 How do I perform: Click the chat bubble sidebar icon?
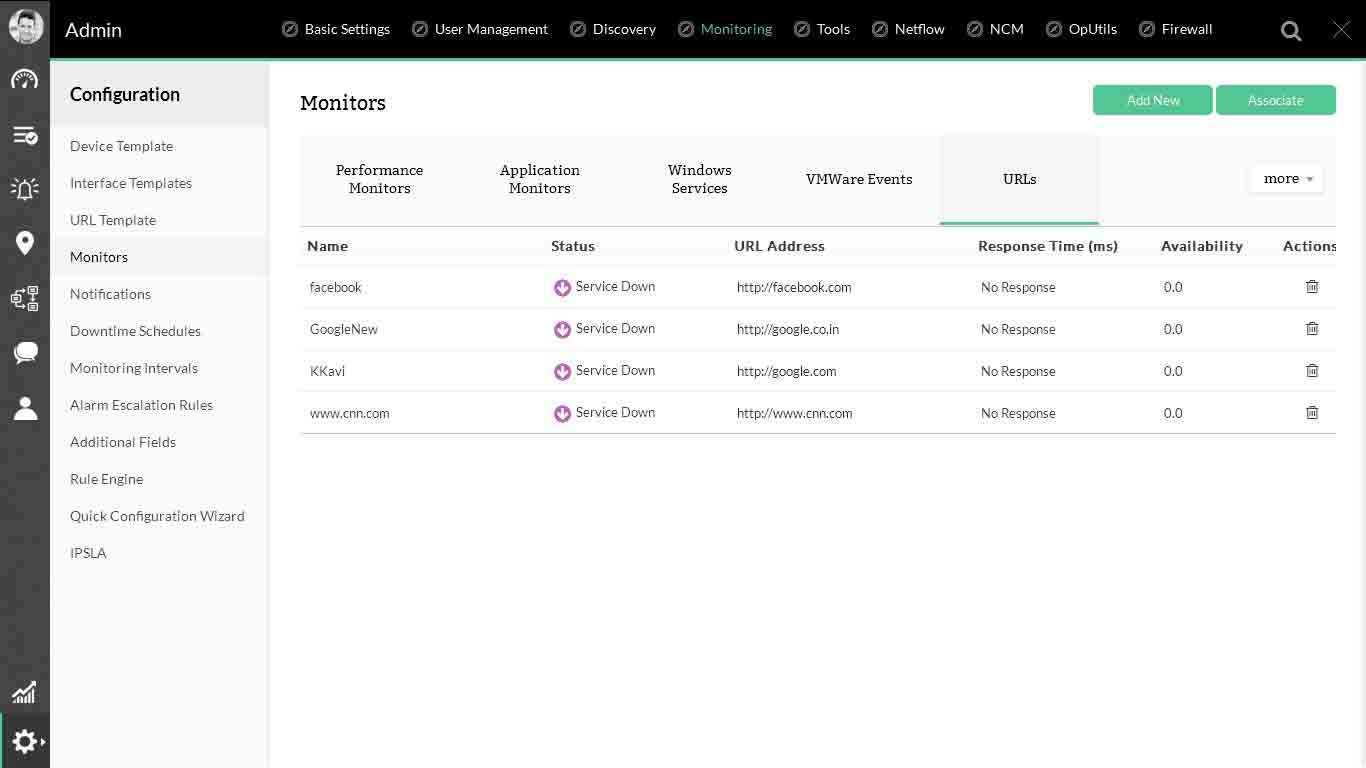(x=25, y=352)
